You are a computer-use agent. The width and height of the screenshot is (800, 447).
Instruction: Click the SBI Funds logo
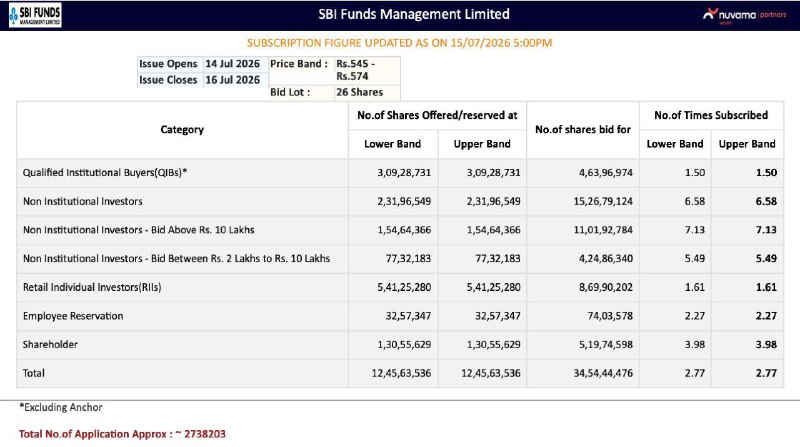[35, 15]
